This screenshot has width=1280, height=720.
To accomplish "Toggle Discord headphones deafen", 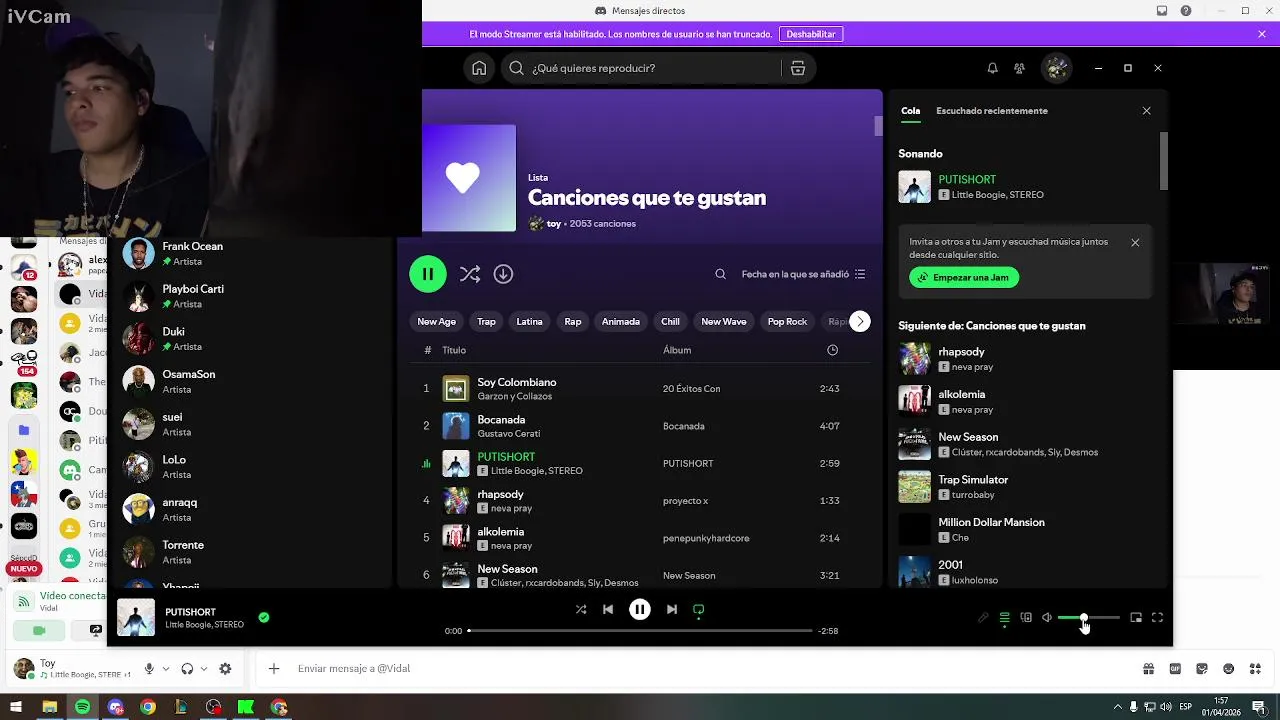I will [x=187, y=669].
